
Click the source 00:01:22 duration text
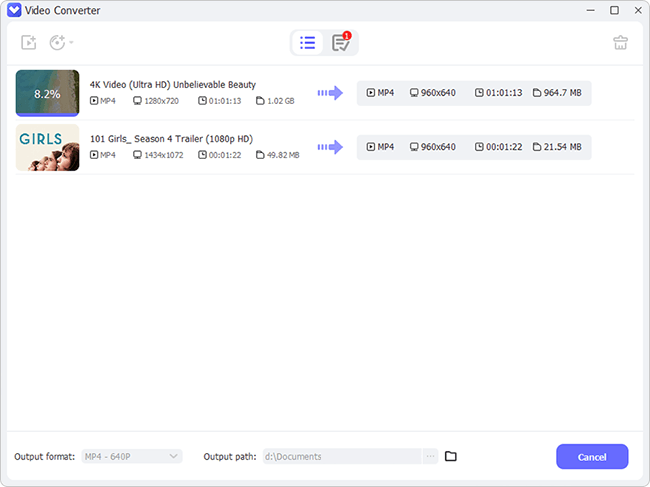point(225,155)
